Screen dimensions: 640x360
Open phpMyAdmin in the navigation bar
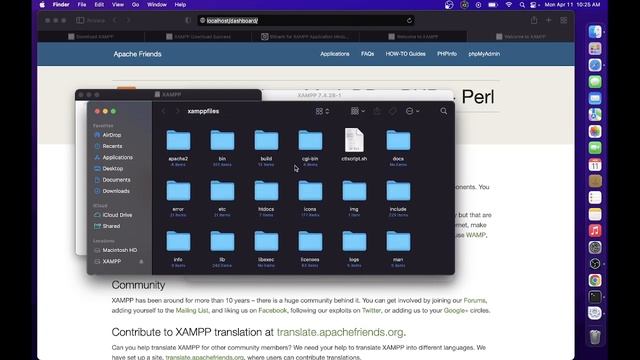click(x=484, y=54)
